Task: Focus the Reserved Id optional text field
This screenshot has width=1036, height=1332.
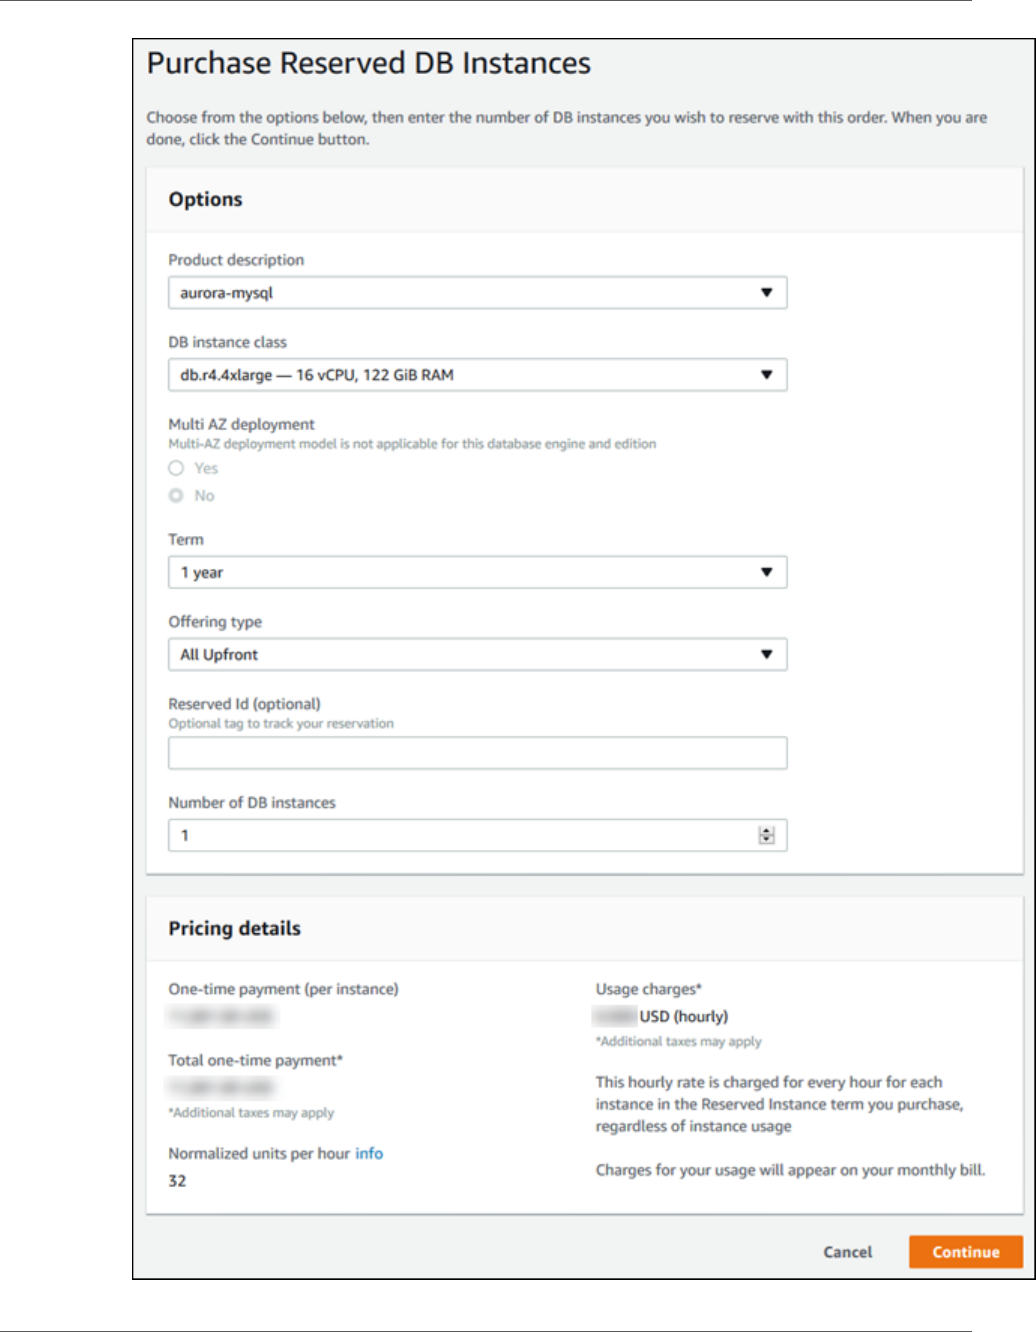Action: (x=477, y=753)
